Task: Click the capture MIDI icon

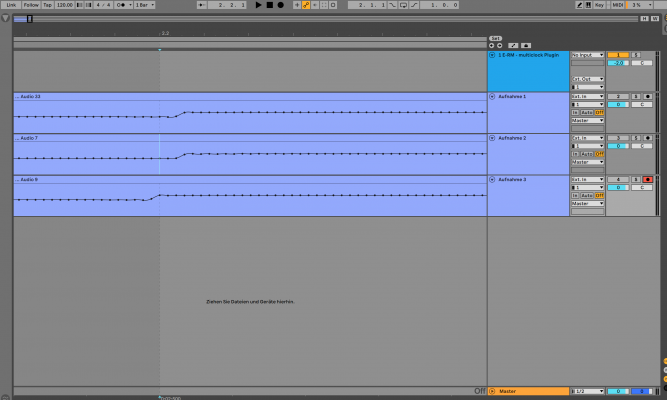Action: click(x=324, y=5)
